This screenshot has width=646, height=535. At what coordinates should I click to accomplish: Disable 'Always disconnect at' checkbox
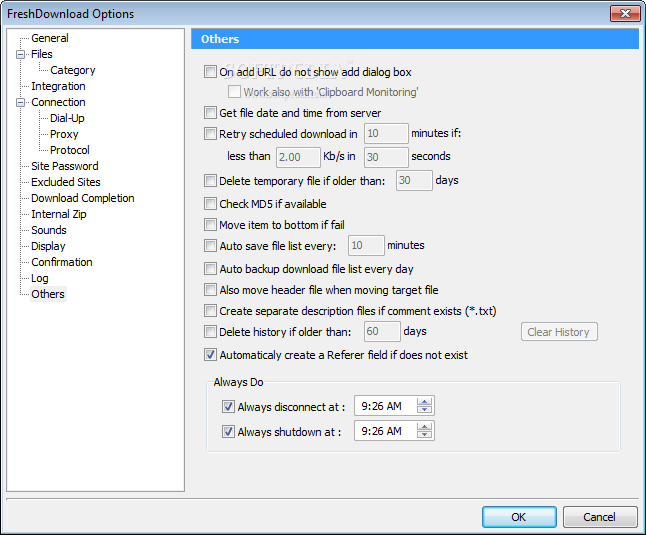pyautogui.click(x=228, y=407)
